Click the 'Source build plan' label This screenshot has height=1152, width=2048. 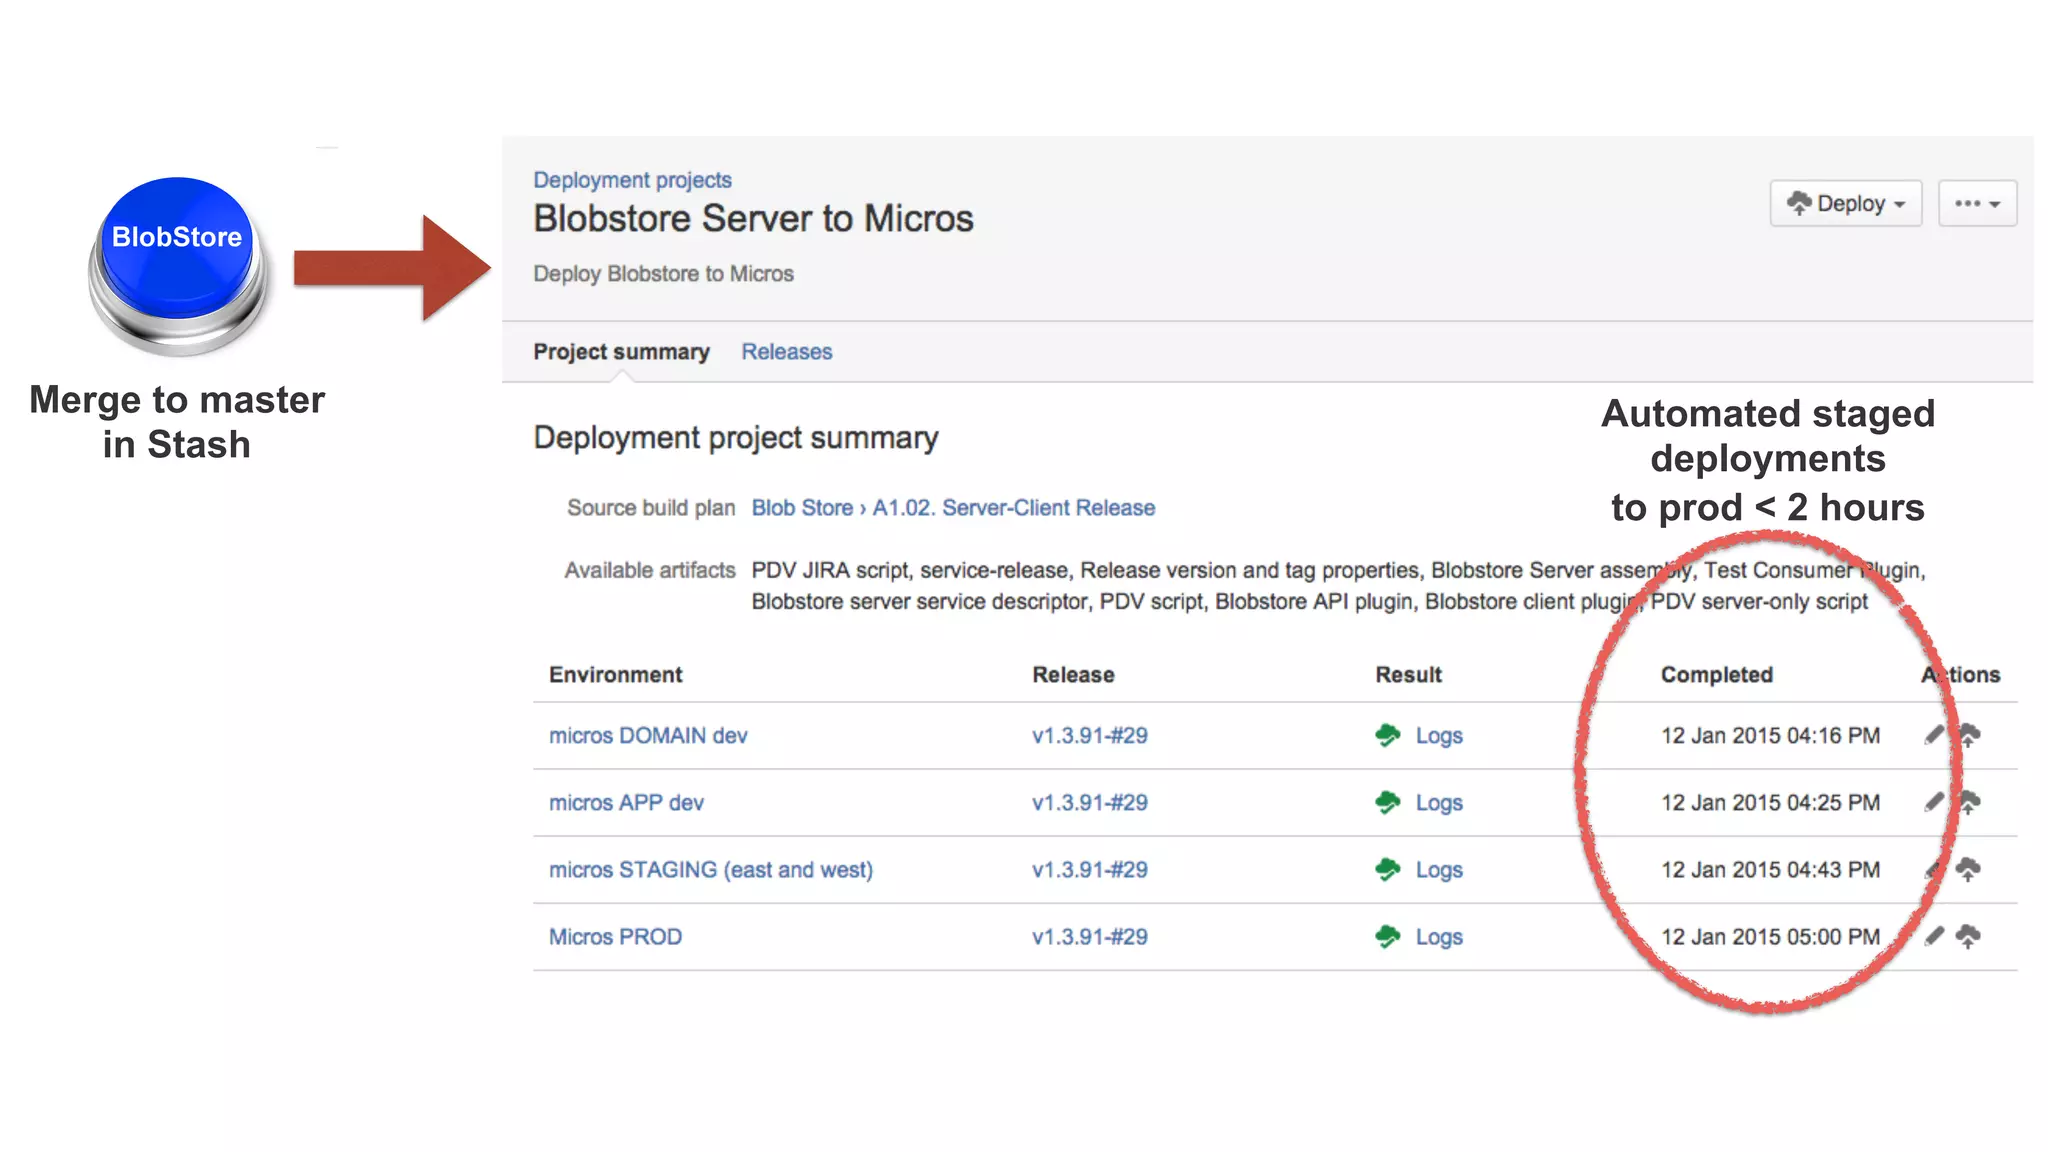pyautogui.click(x=651, y=508)
